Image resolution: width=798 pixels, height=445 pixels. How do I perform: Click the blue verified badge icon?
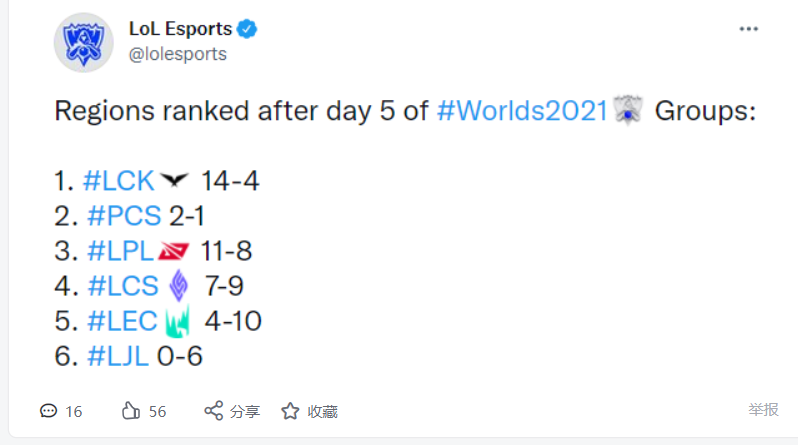point(247,29)
